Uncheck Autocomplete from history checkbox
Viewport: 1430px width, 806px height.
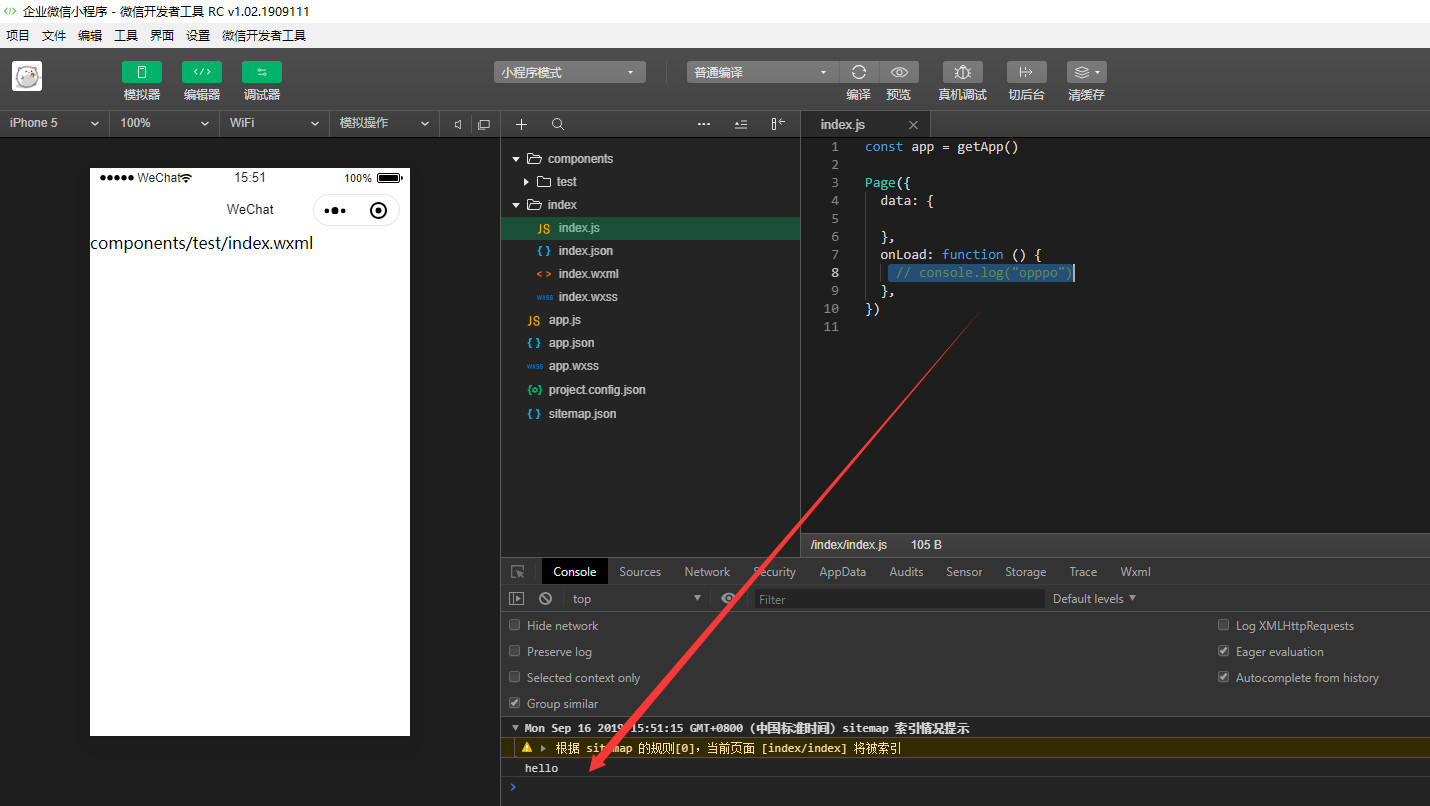point(1223,677)
